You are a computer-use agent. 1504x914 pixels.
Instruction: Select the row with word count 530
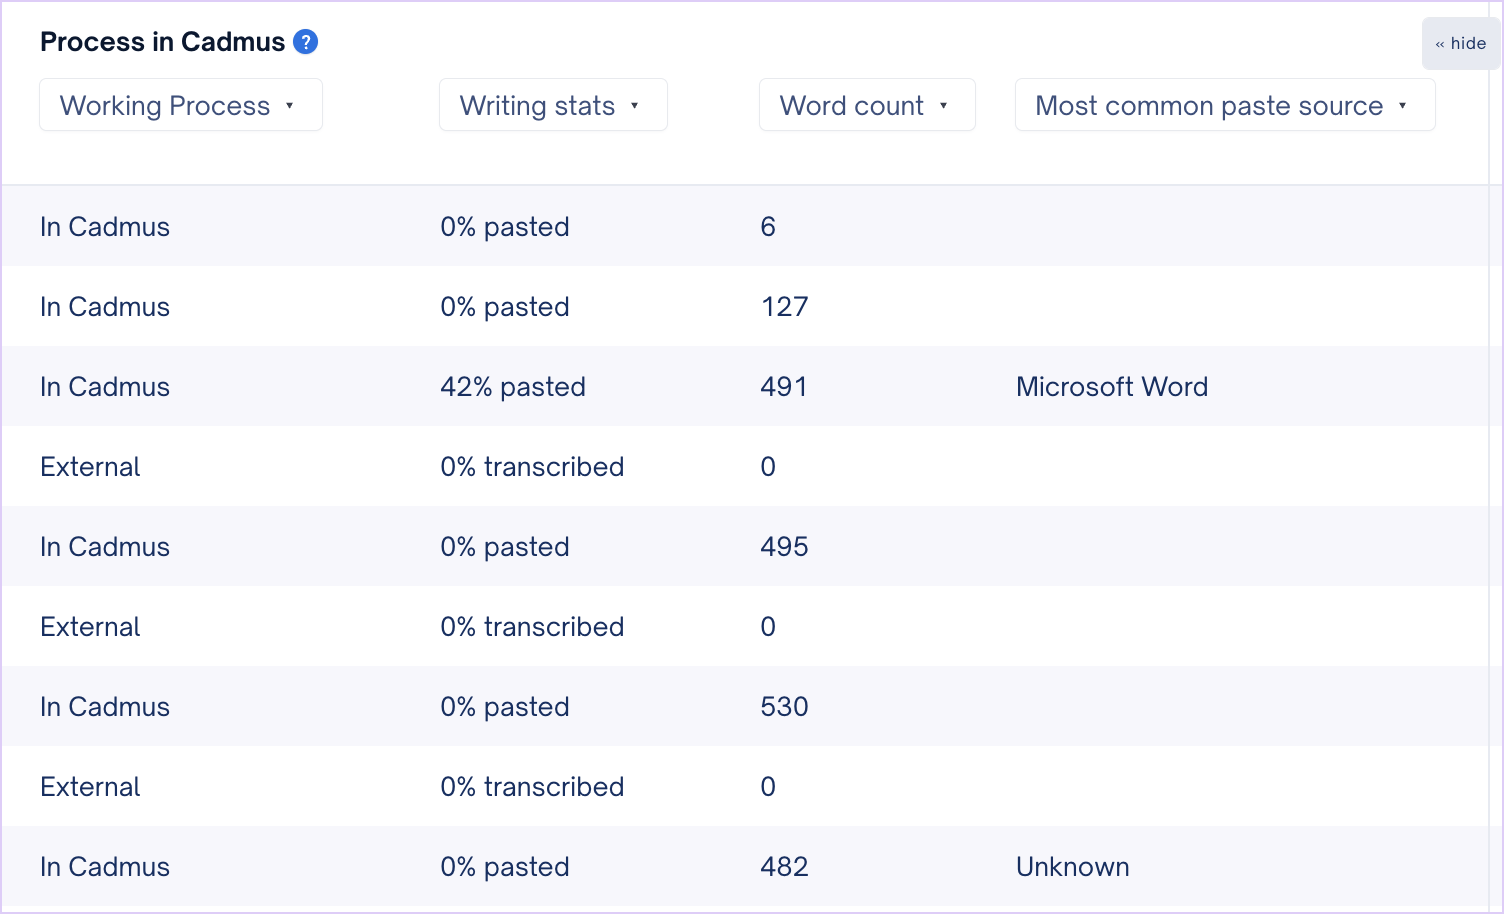(745, 706)
